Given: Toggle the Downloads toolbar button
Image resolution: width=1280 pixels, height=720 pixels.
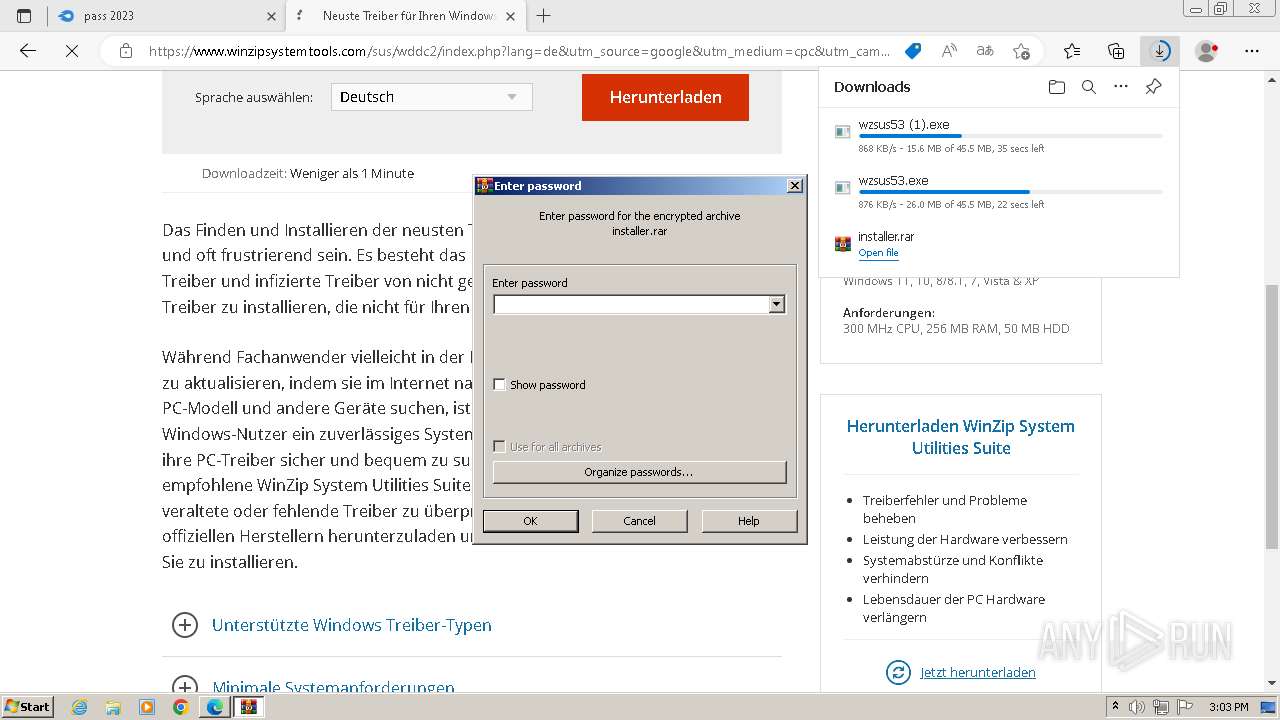Looking at the screenshot, I should (x=1160, y=51).
